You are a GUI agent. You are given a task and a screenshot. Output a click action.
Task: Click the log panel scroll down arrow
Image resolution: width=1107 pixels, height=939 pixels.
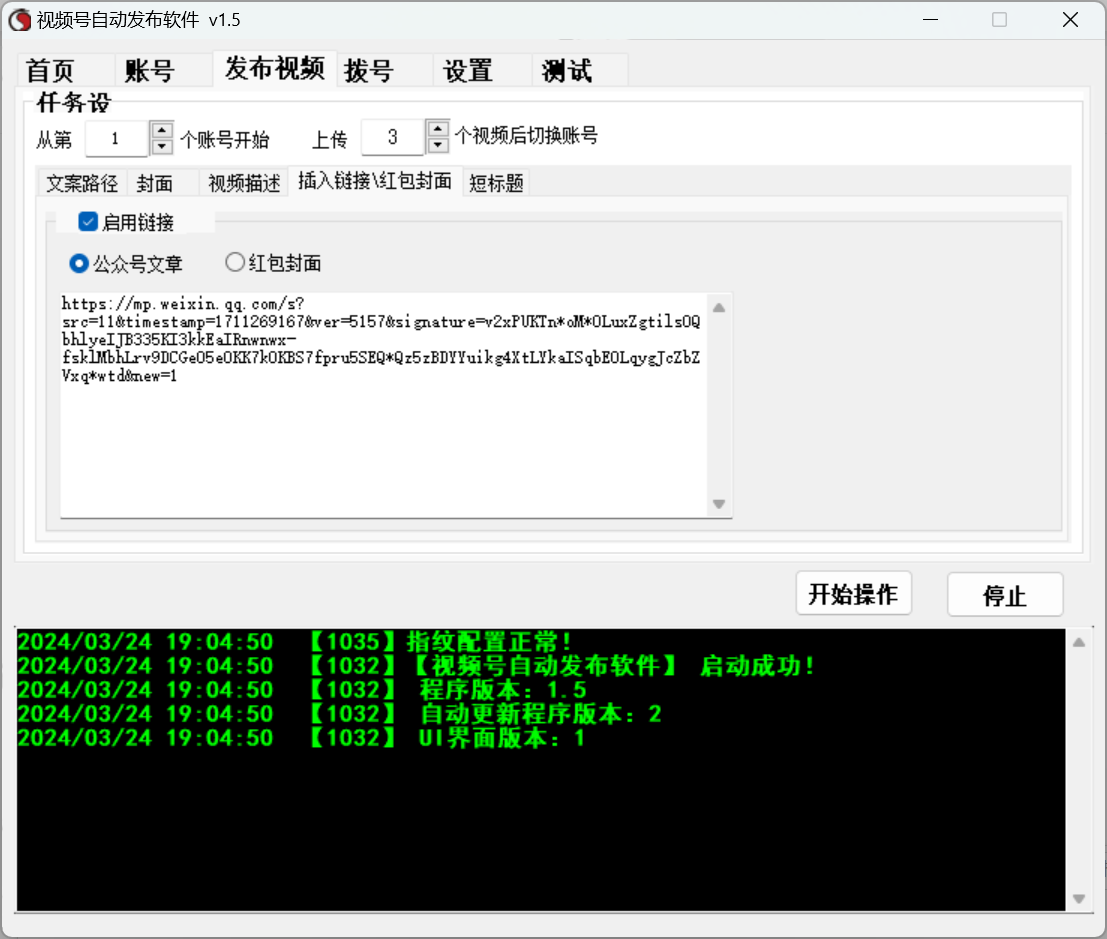pos(1078,898)
